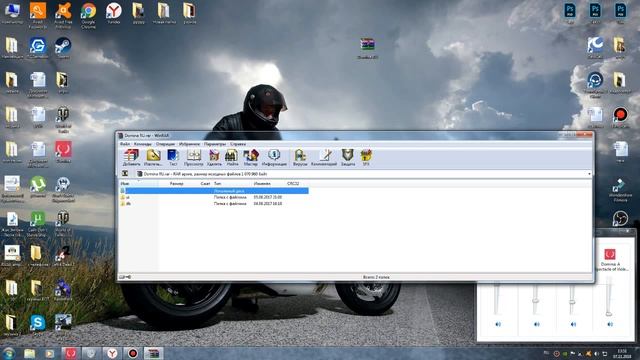
Task: Click the SFX toolbar icon
Action: point(366,157)
